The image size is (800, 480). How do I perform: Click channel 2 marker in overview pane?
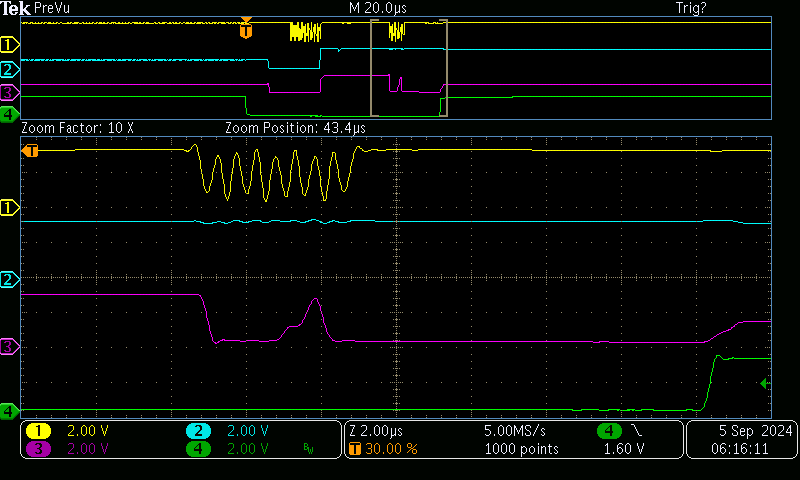click(x=9, y=69)
